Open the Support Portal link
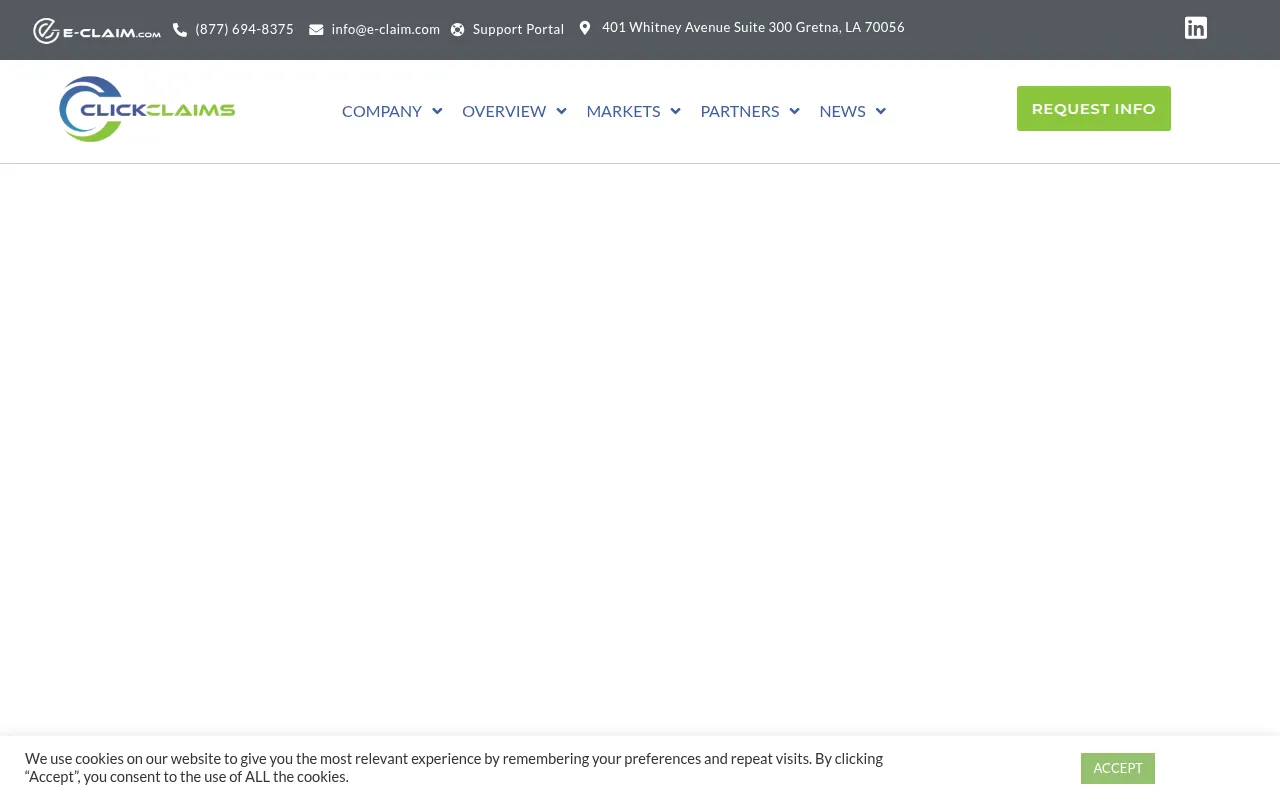1280x800 pixels. pos(518,29)
